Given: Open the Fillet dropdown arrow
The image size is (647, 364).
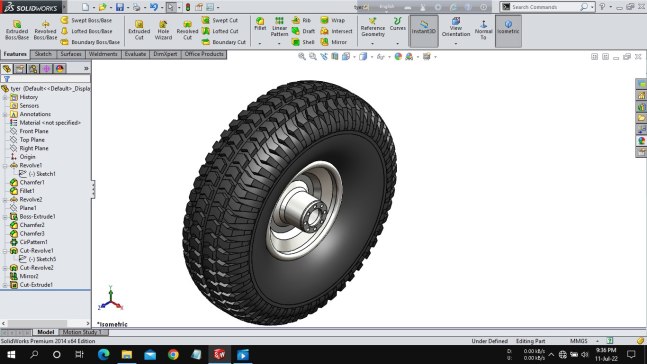Looking at the screenshot, I should pos(260,43).
